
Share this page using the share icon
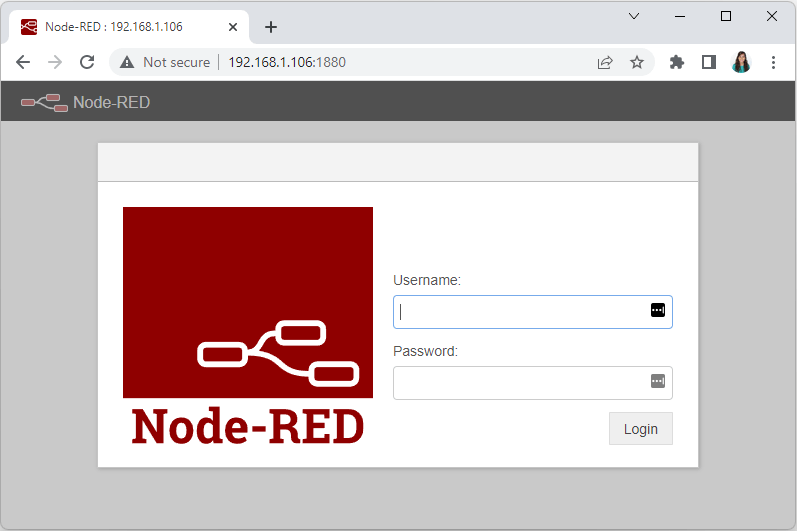pyautogui.click(x=605, y=62)
